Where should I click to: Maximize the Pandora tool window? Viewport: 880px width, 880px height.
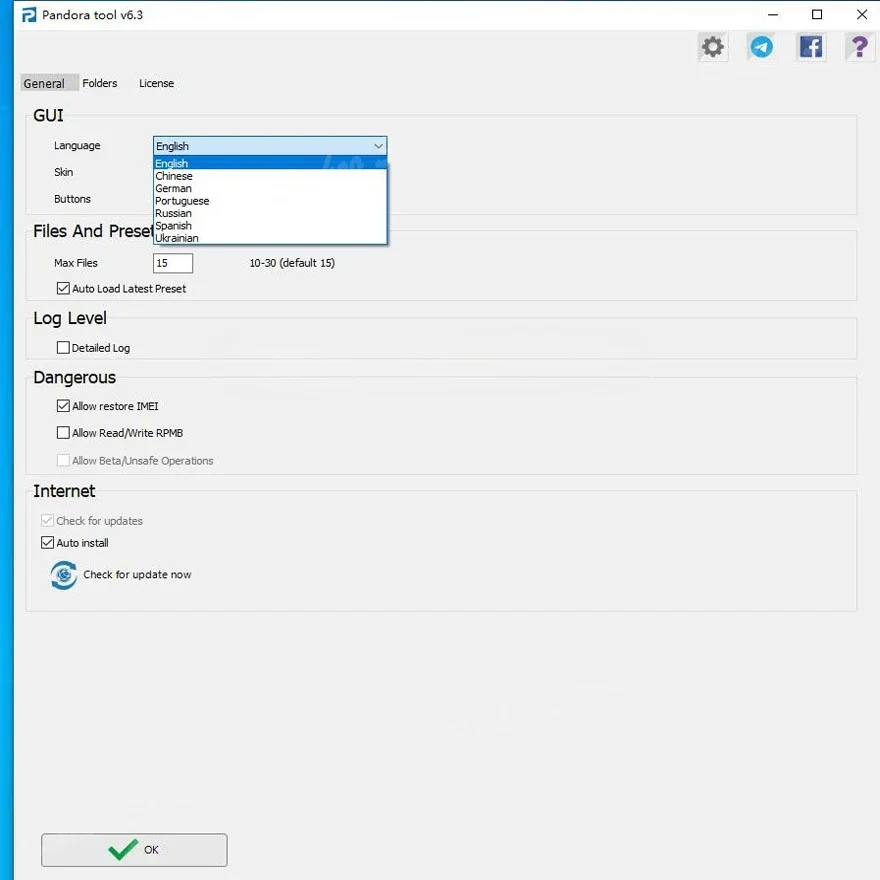point(817,15)
